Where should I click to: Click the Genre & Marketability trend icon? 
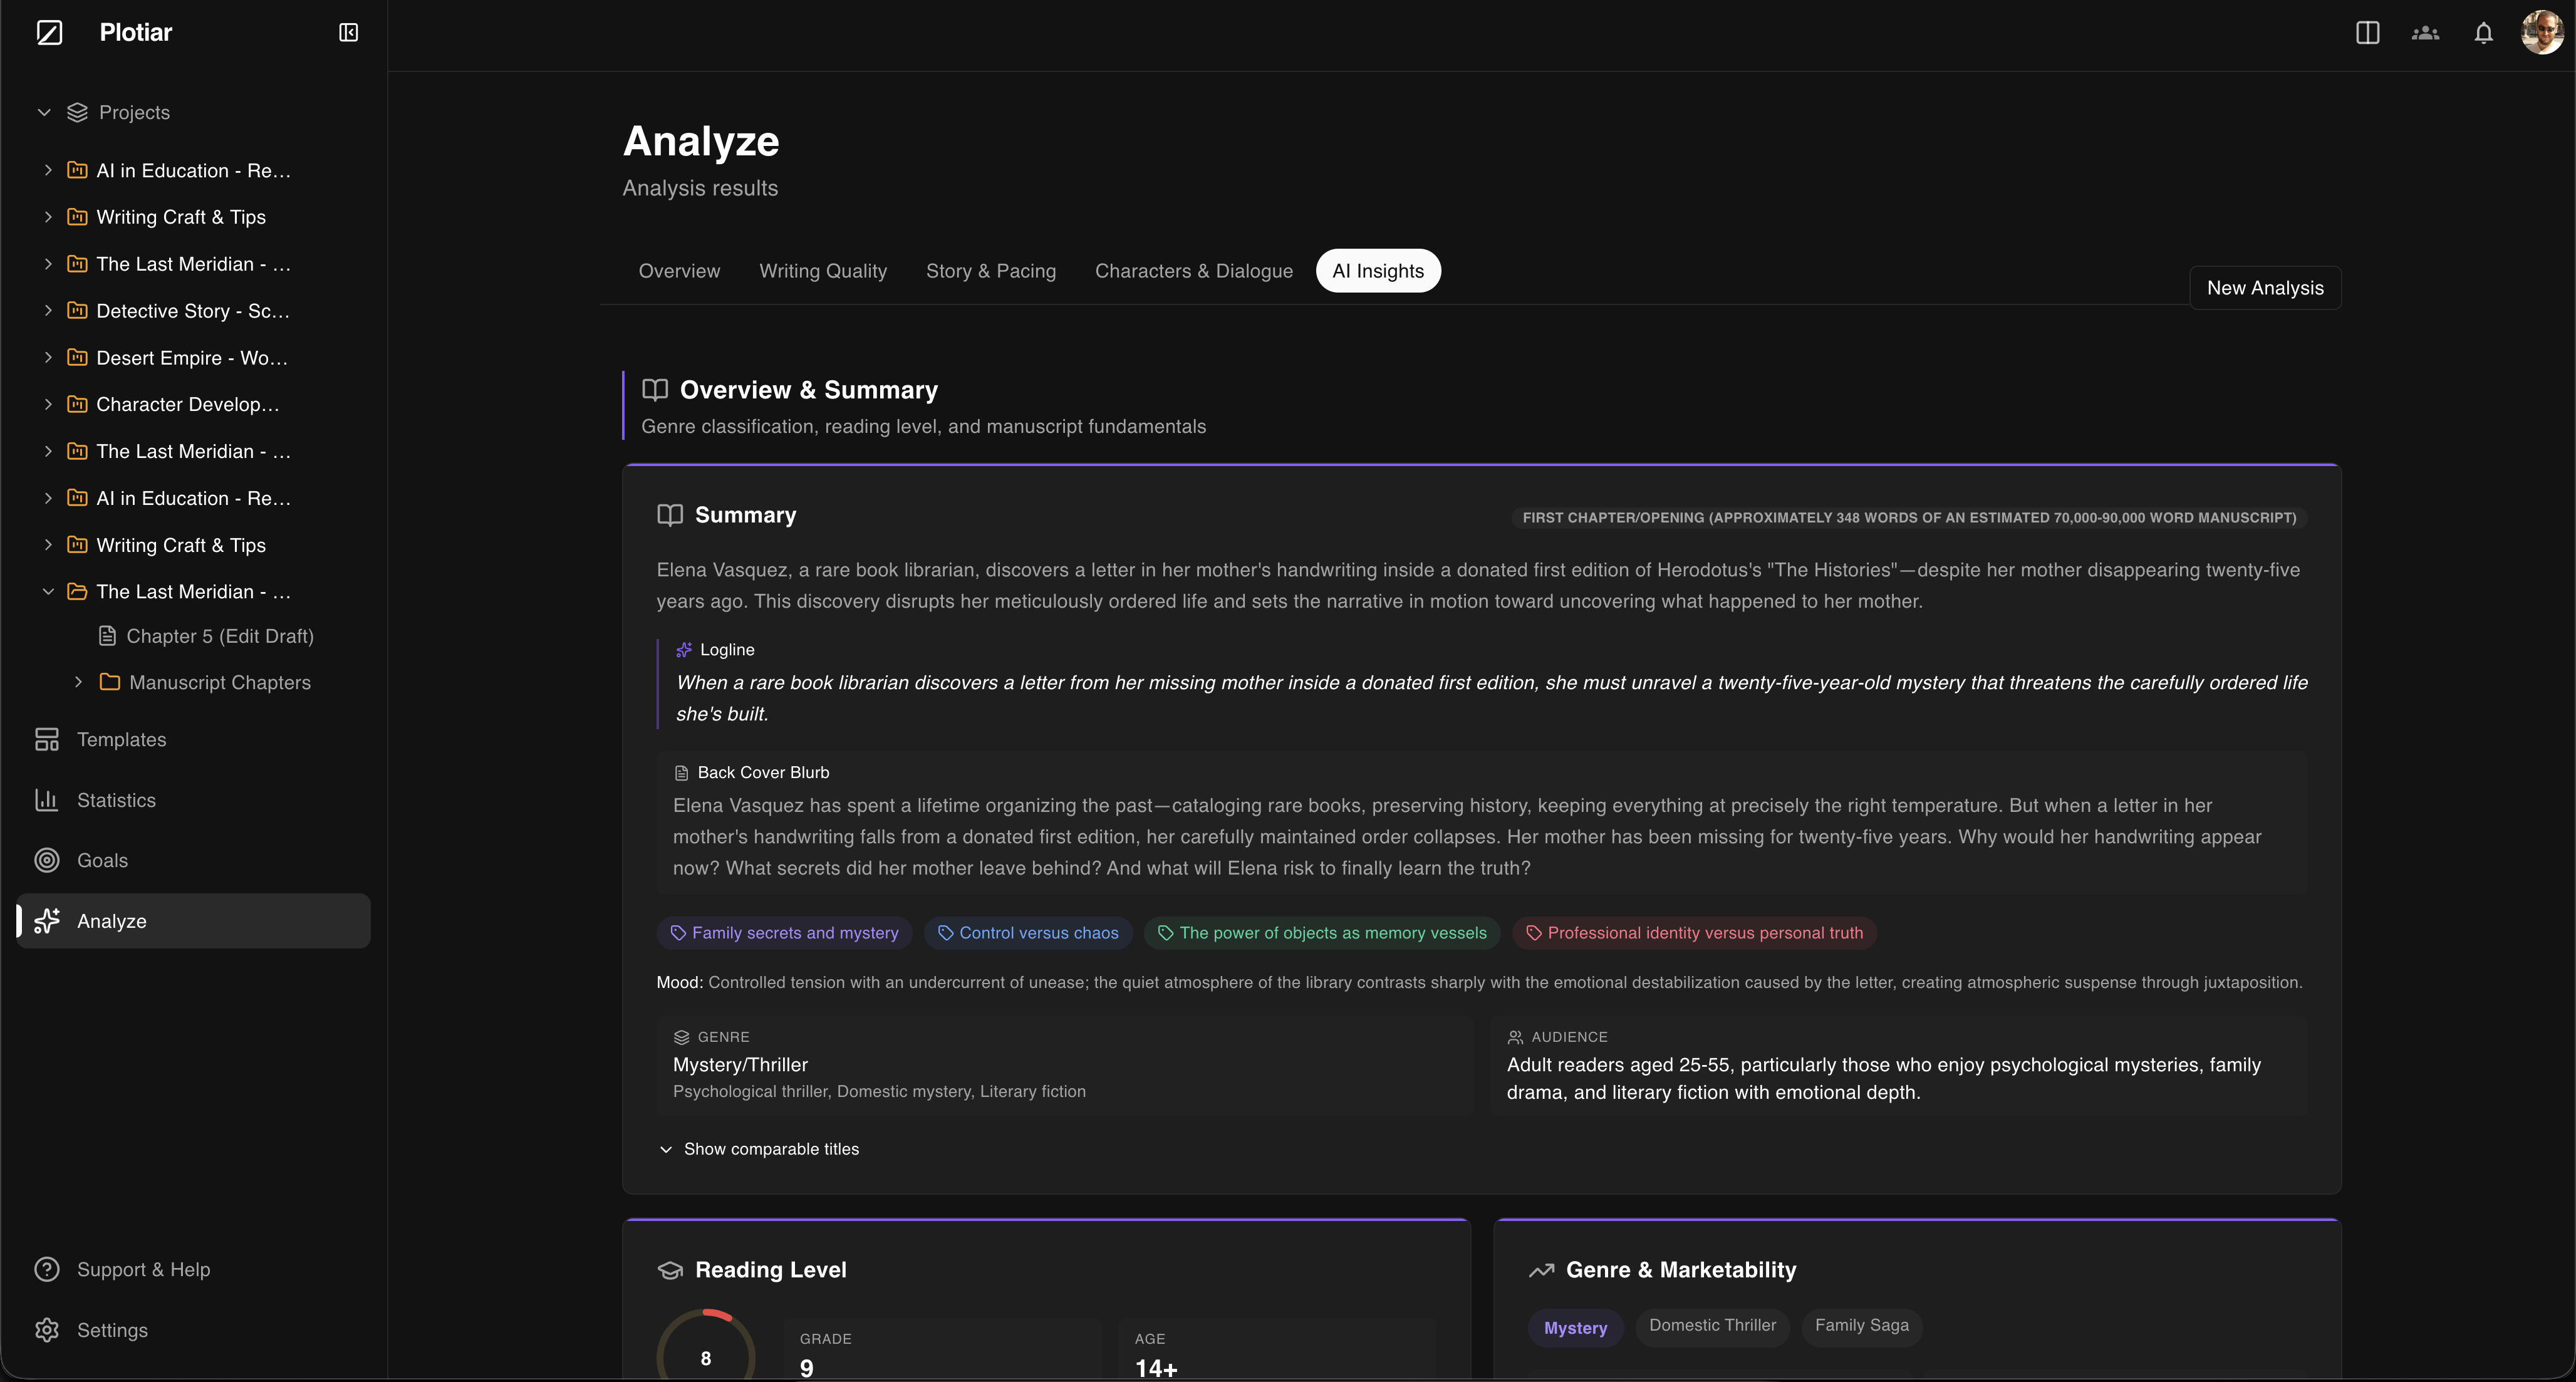[1541, 1270]
